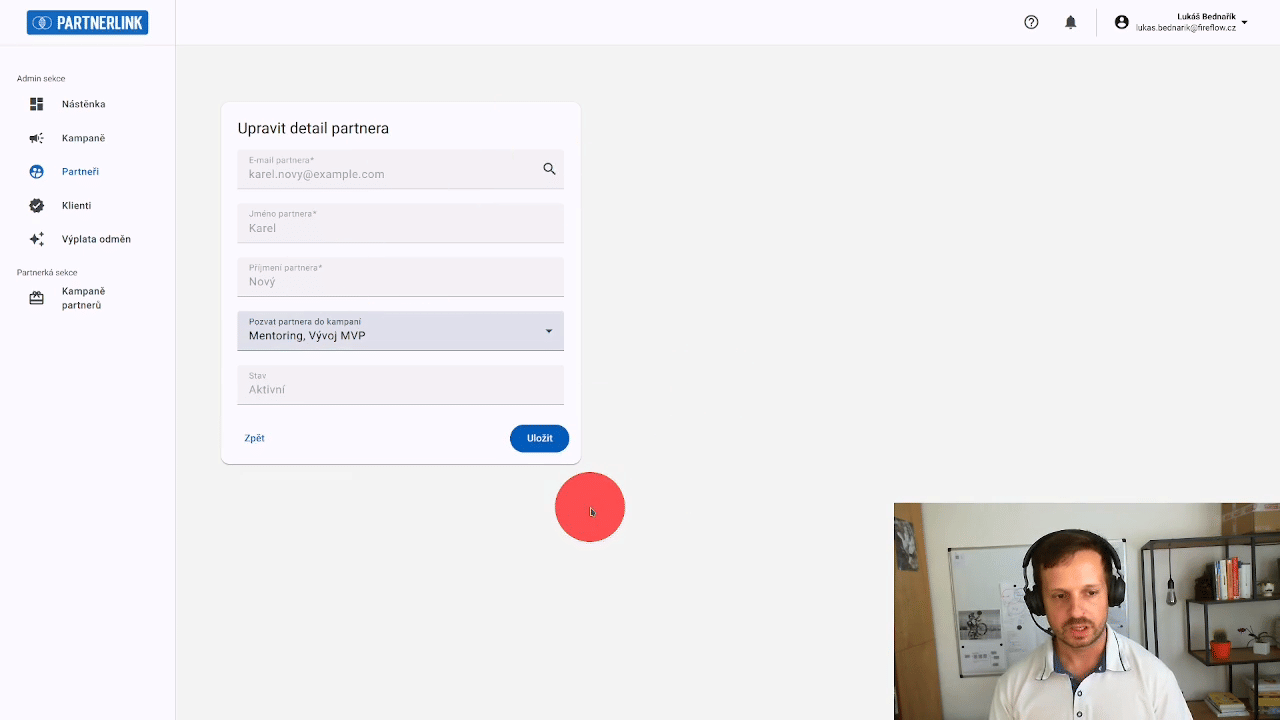
Task: Click the Kampaně megaphone icon
Action: tap(37, 138)
